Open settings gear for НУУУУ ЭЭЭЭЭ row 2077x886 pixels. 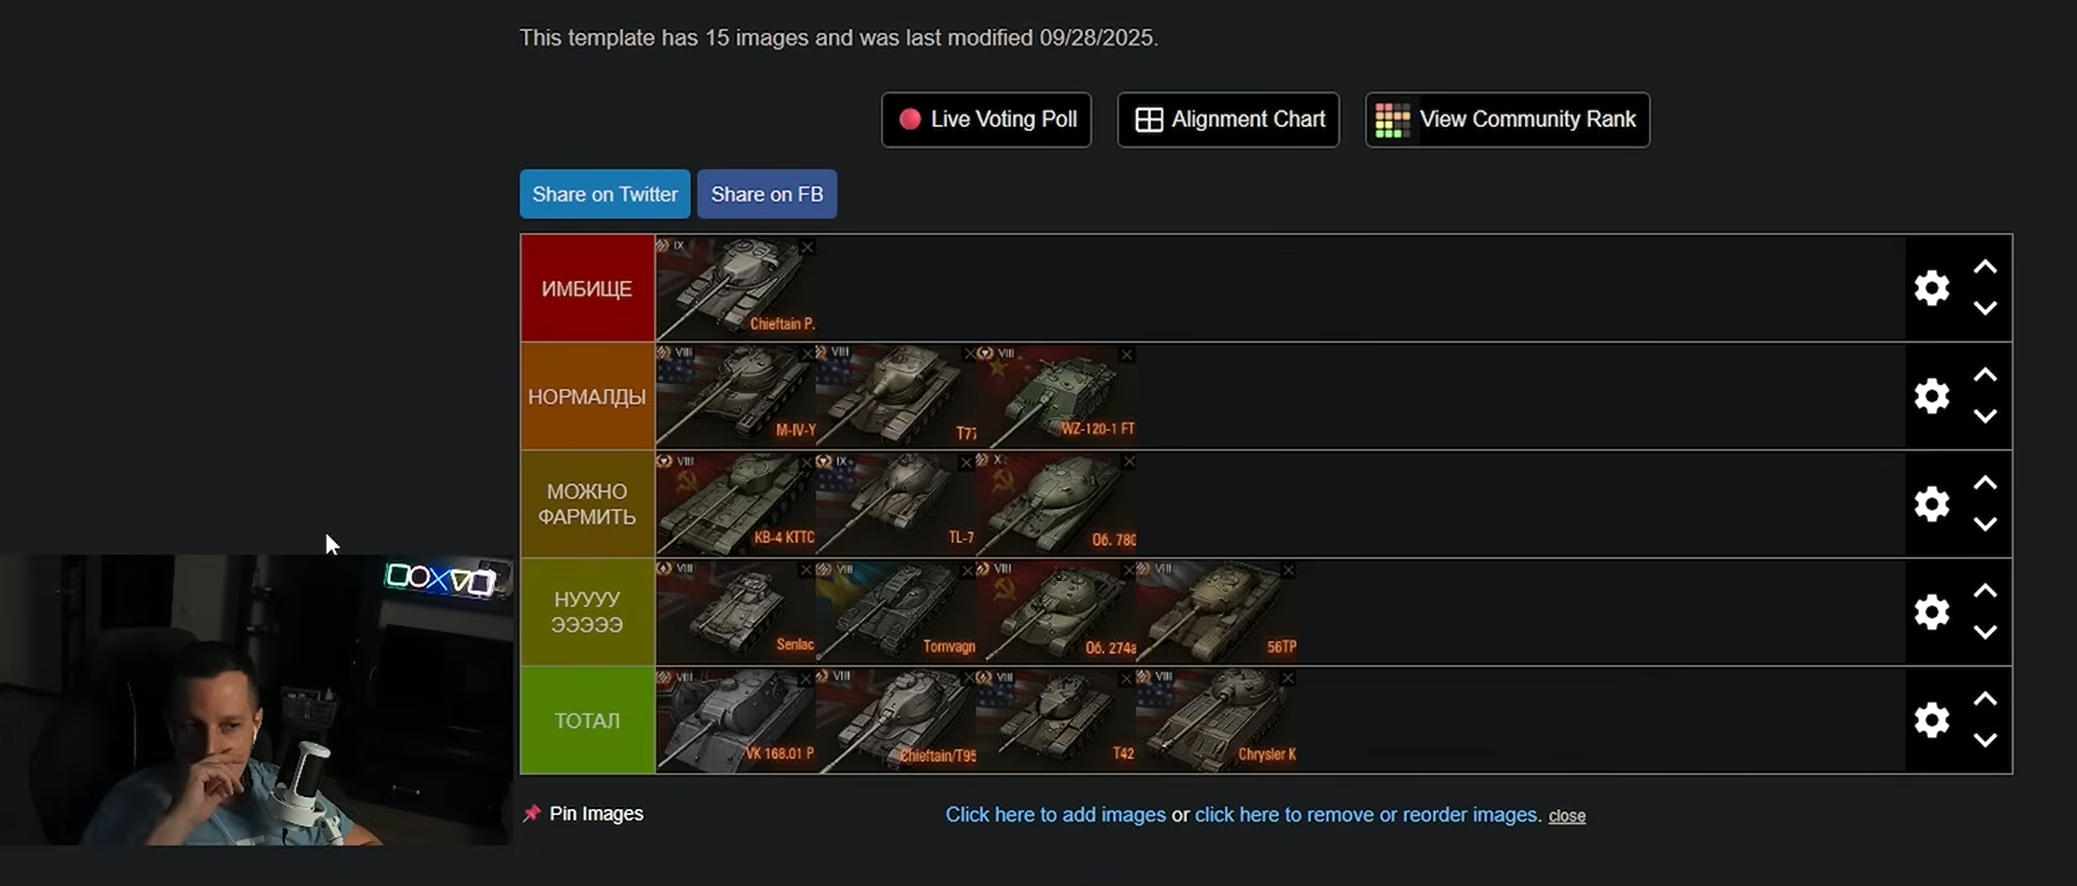click(1931, 612)
